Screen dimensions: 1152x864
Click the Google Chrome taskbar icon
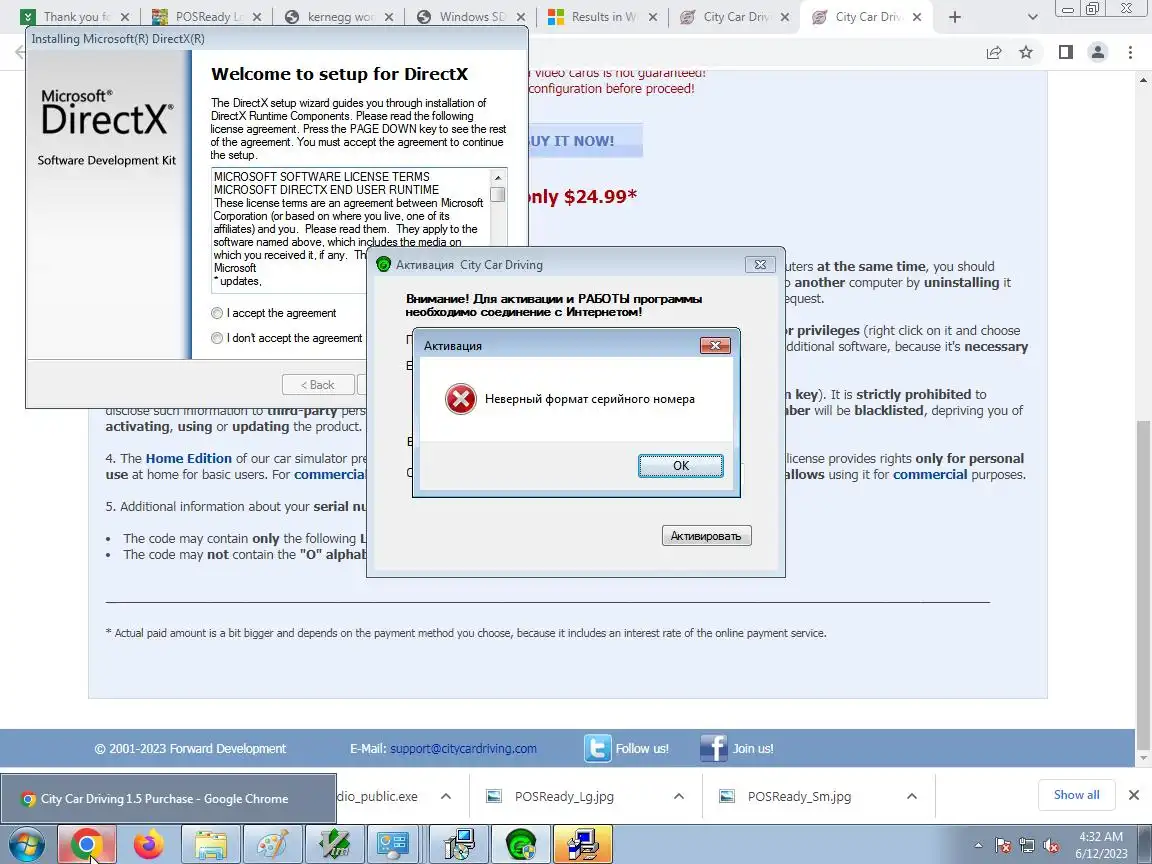(x=86, y=845)
